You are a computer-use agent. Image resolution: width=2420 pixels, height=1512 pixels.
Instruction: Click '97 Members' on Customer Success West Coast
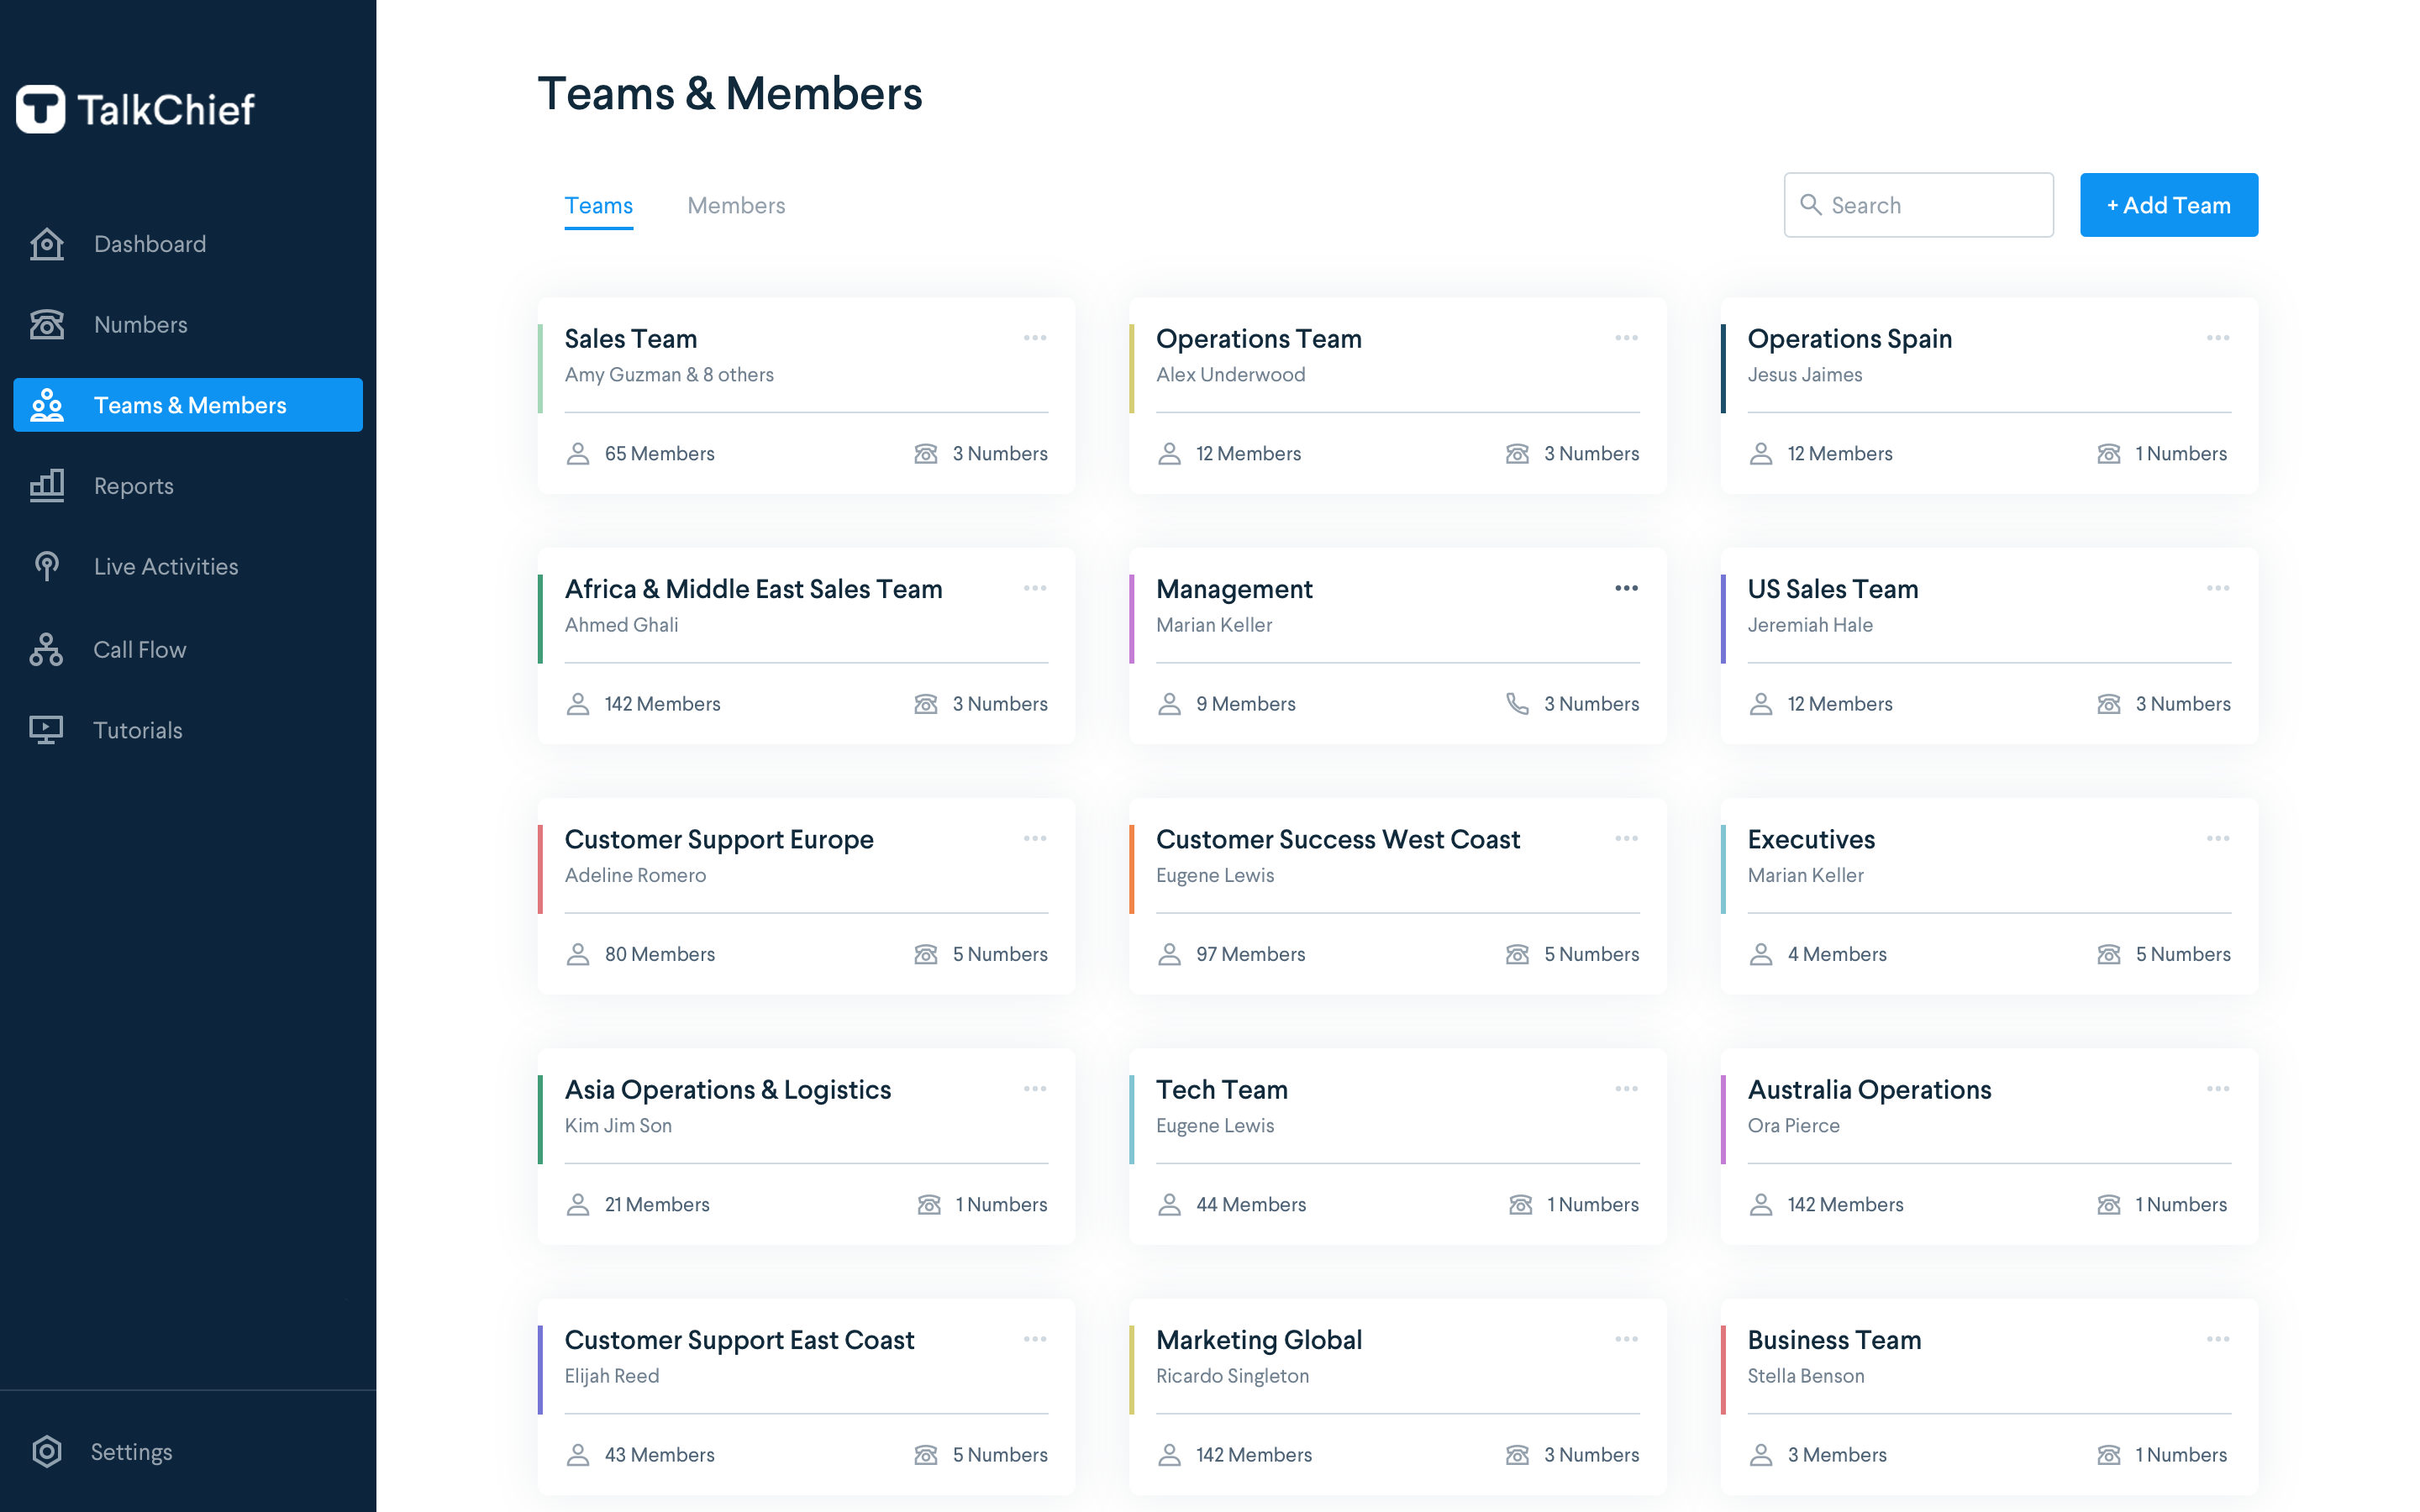[x=1250, y=954]
